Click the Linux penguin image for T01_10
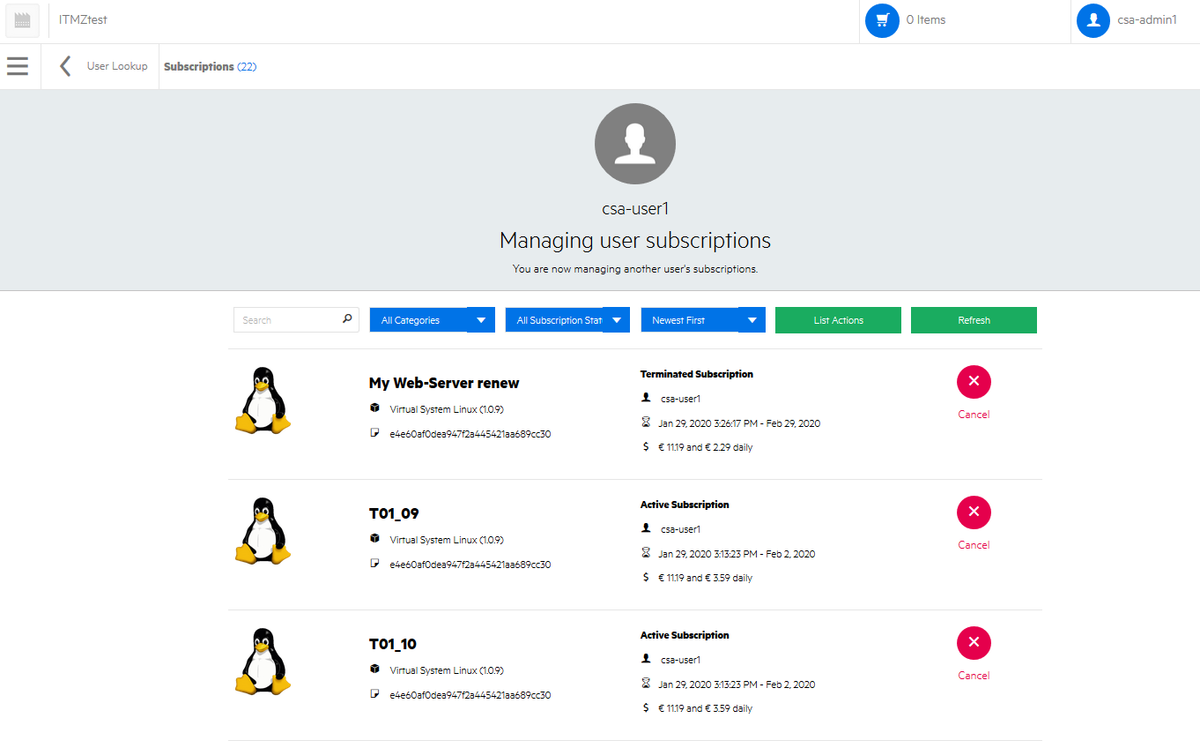Image resolution: width=1200 pixels, height=748 pixels. [262, 662]
